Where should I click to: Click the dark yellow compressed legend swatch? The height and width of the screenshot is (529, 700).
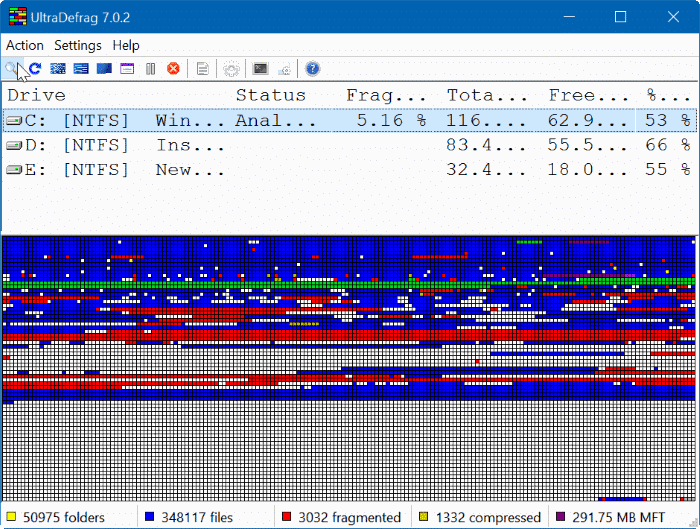pyautogui.click(x=424, y=517)
